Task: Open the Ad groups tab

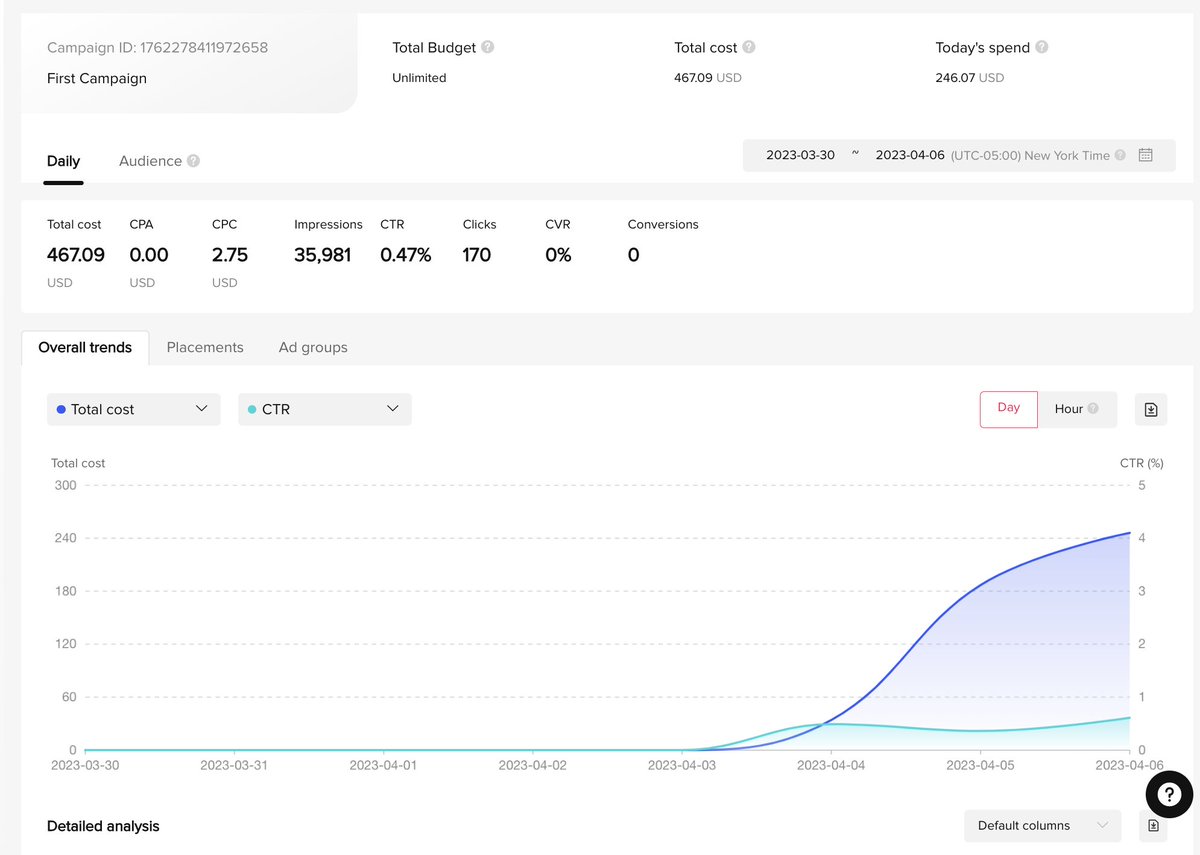Action: click(313, 348)
